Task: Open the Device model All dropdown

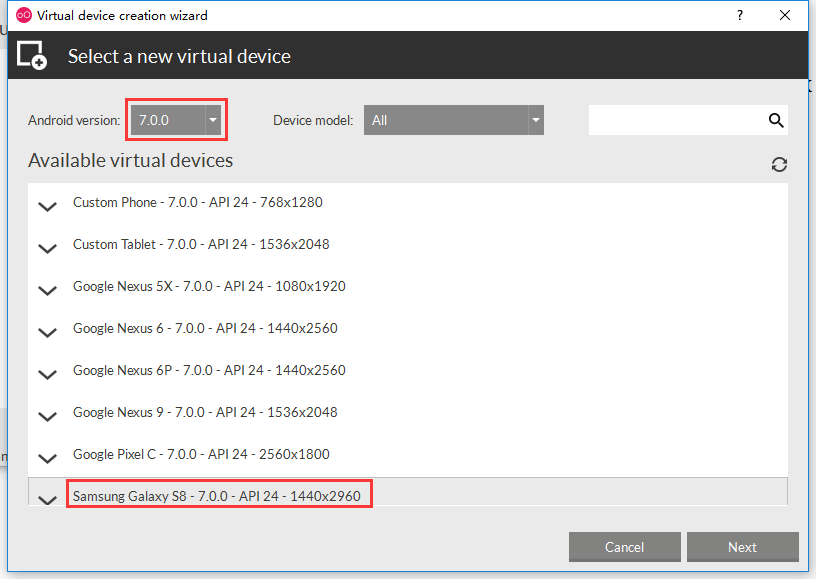Action: click(x=454, y=120)
